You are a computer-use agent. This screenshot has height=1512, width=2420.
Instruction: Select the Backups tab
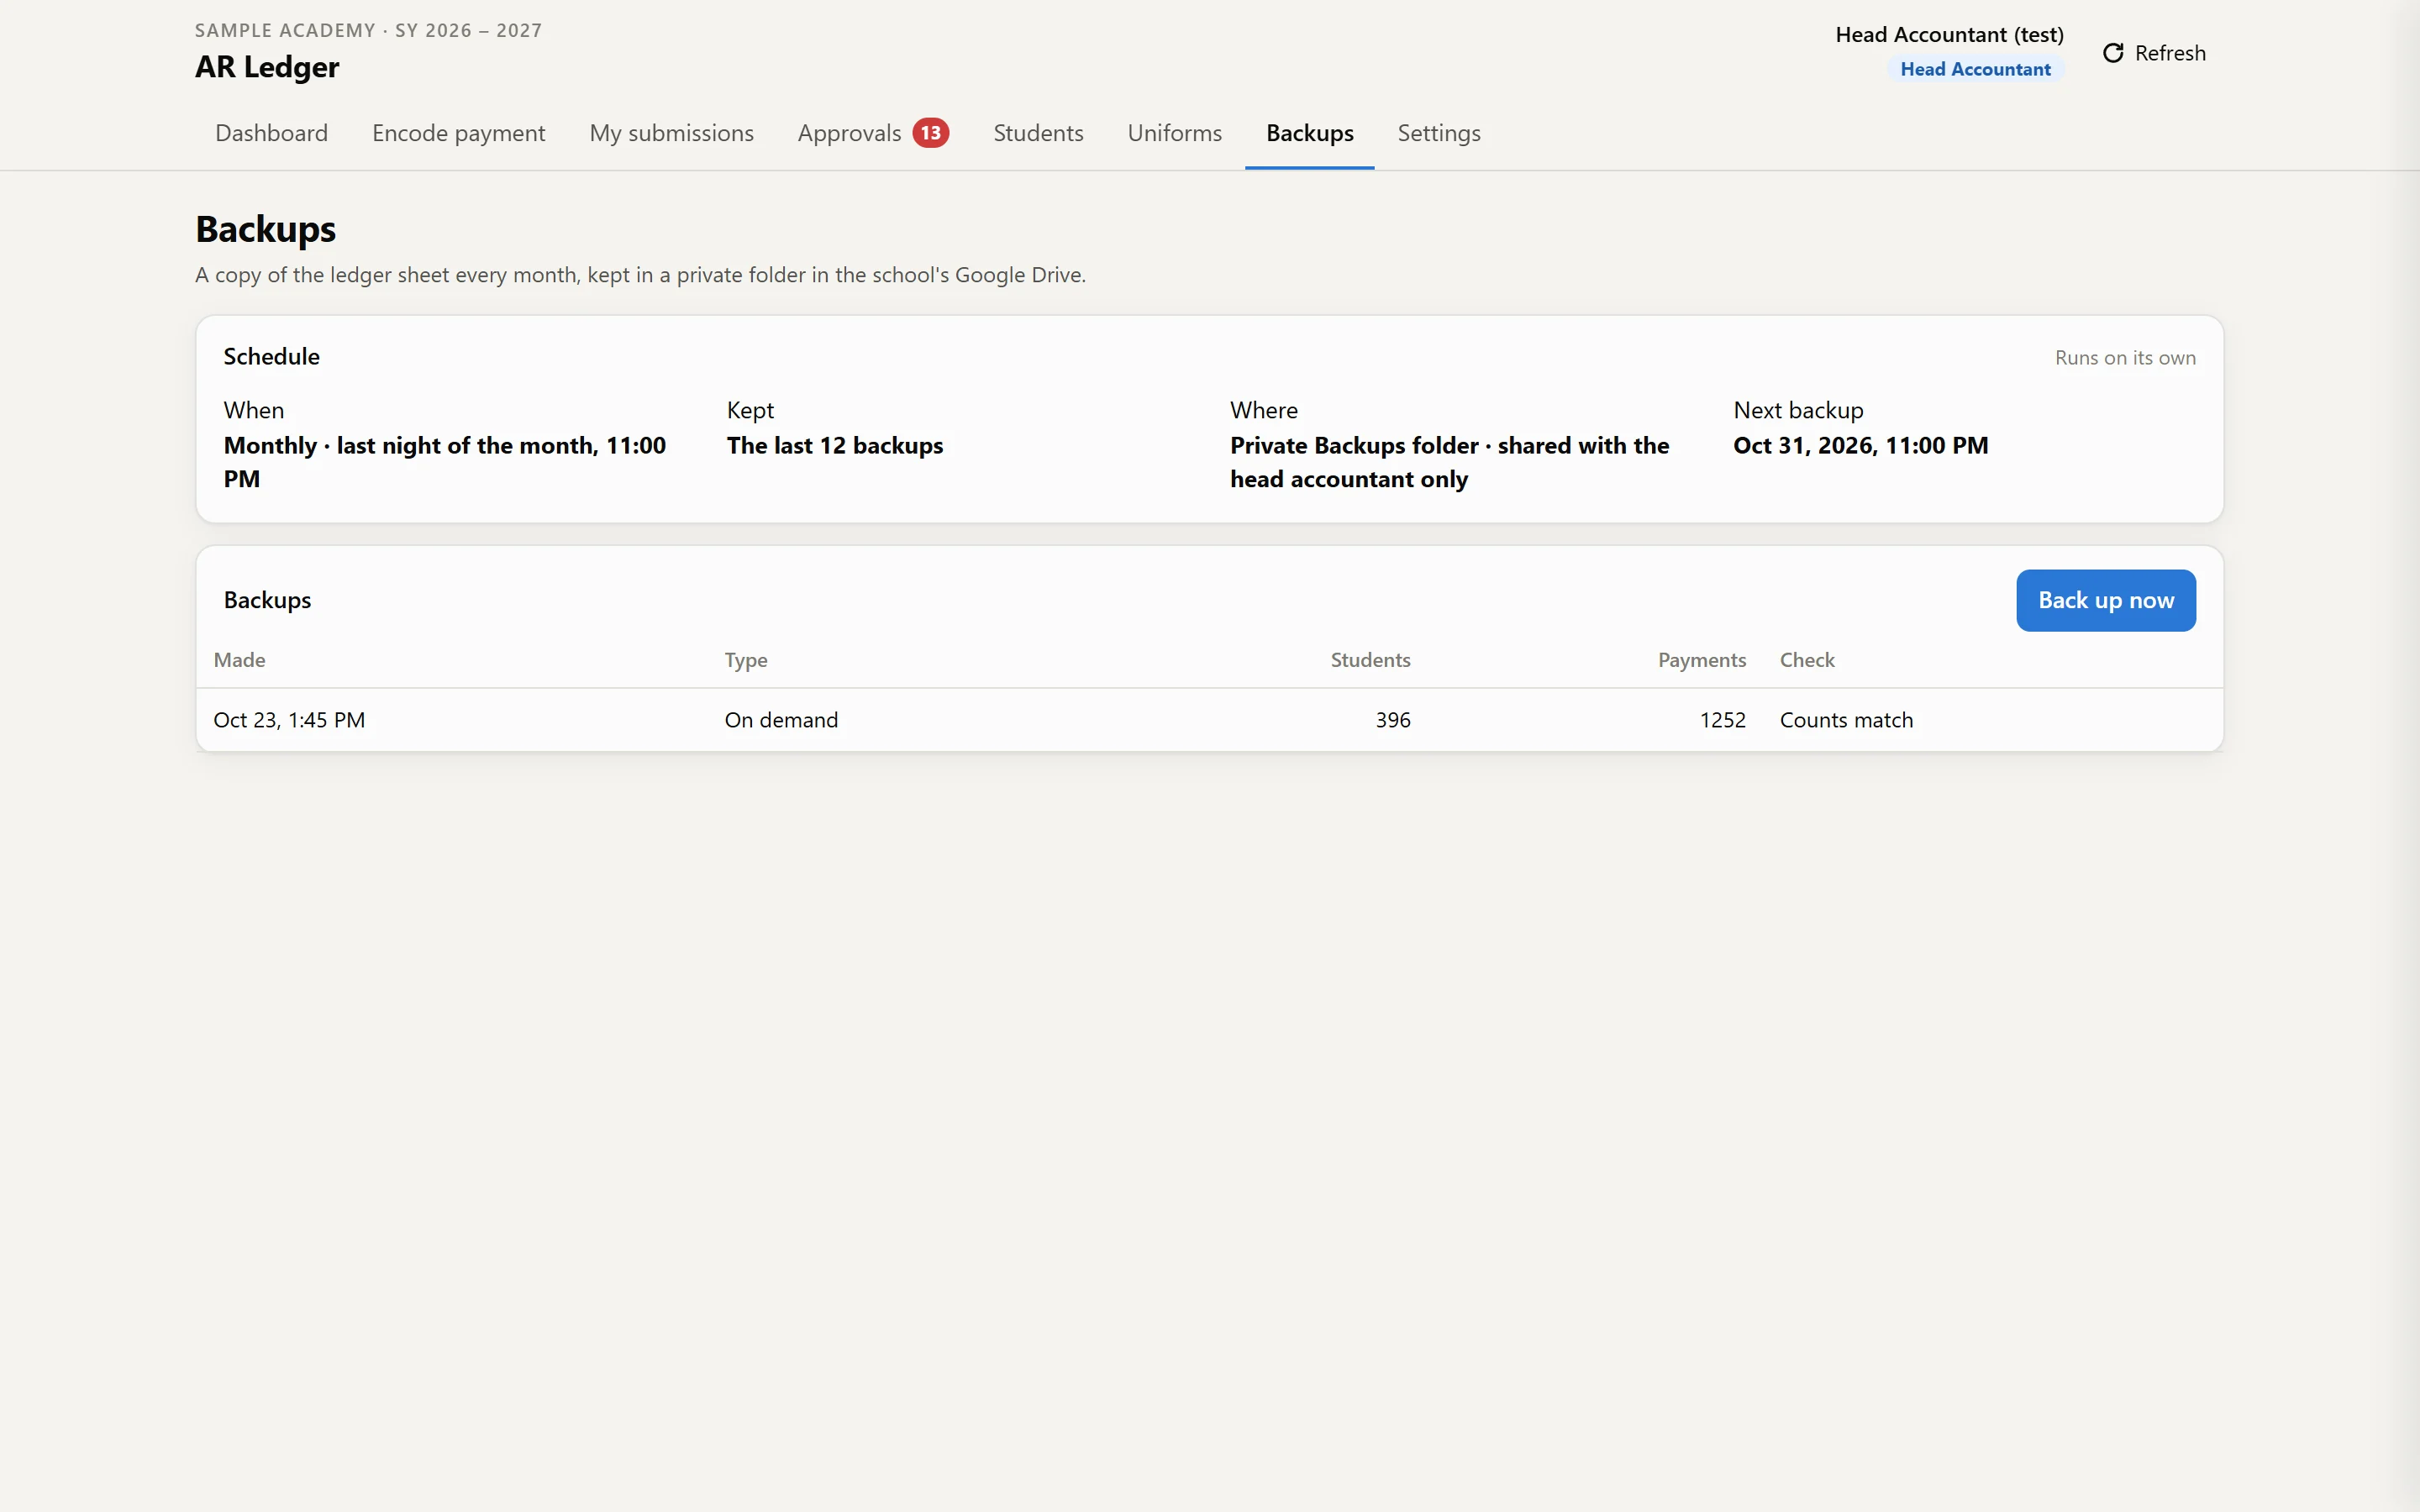1309,133
